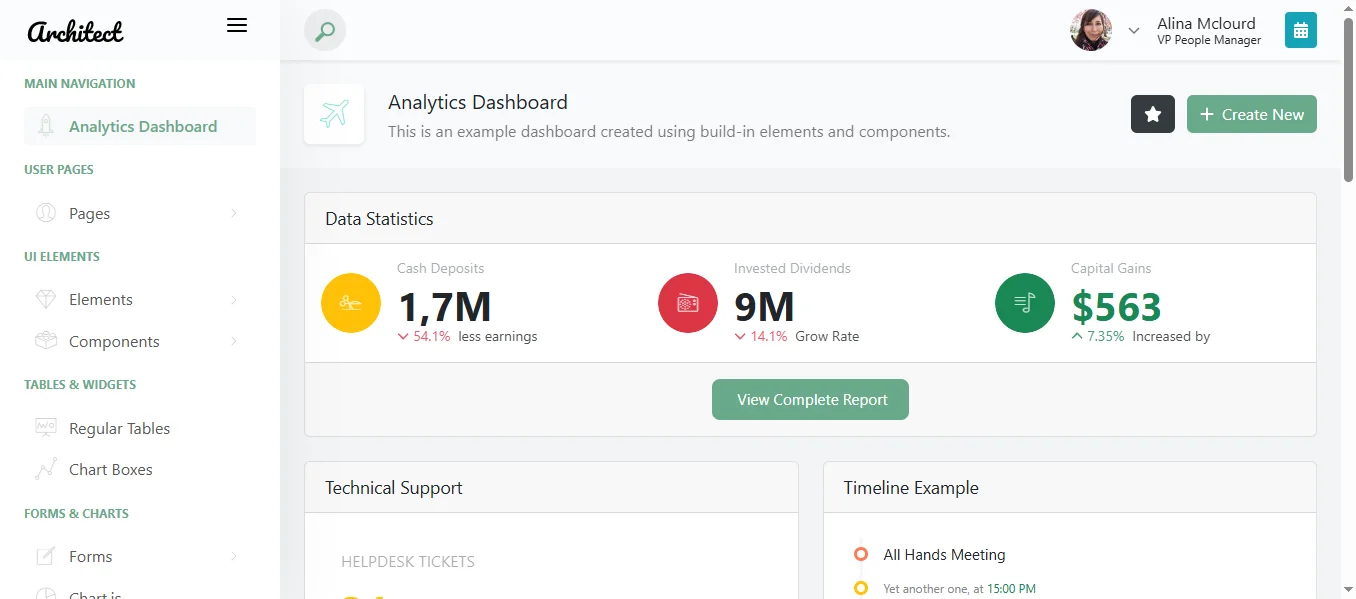Open the profile dropdown beside the avatar

(x=1133, y=30)
